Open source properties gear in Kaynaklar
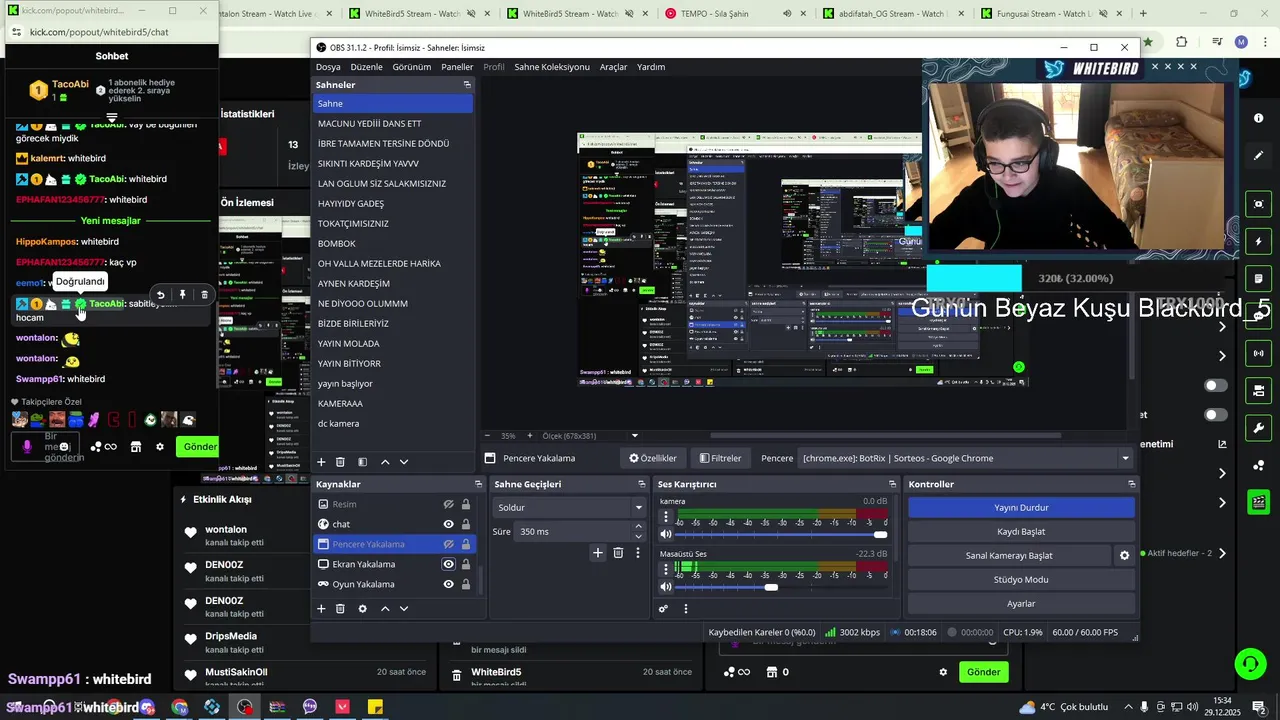This screenshot has height=720, width=1280. (x=362, y=608)
